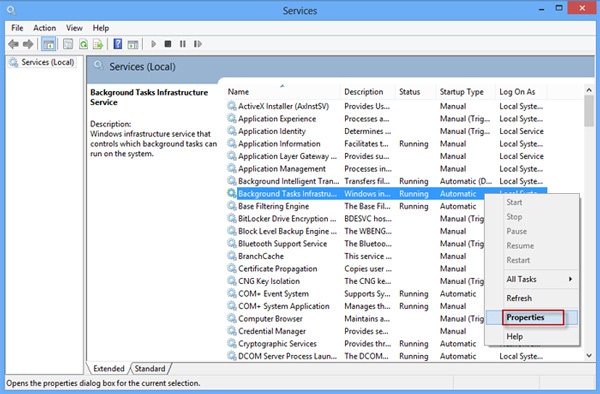Toggle Show/Hide Action Pane toolbar icon
600x394 pixels.
pyautogui.click(x=133, y=44)
